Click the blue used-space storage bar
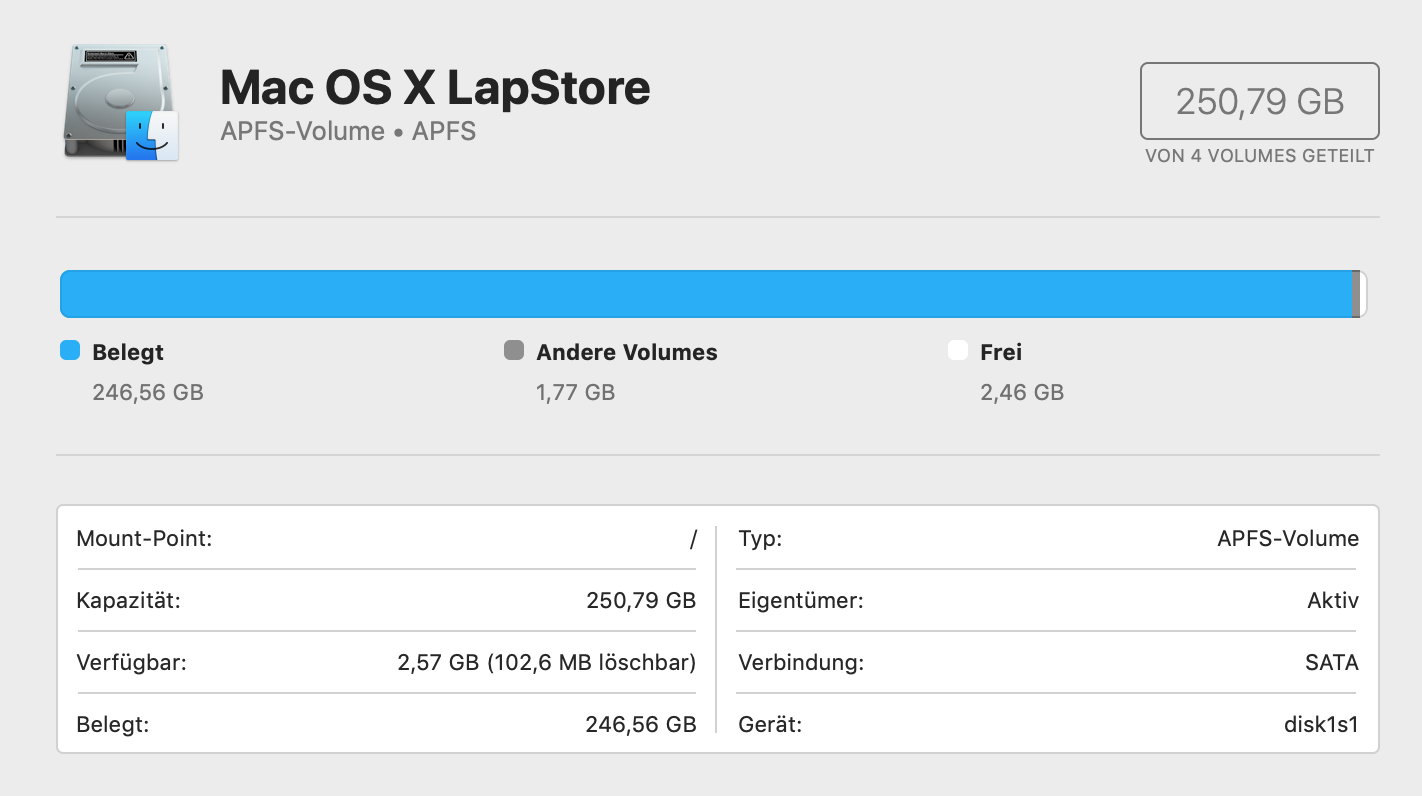The image size is (1422, 796). (x=706, y=294)
